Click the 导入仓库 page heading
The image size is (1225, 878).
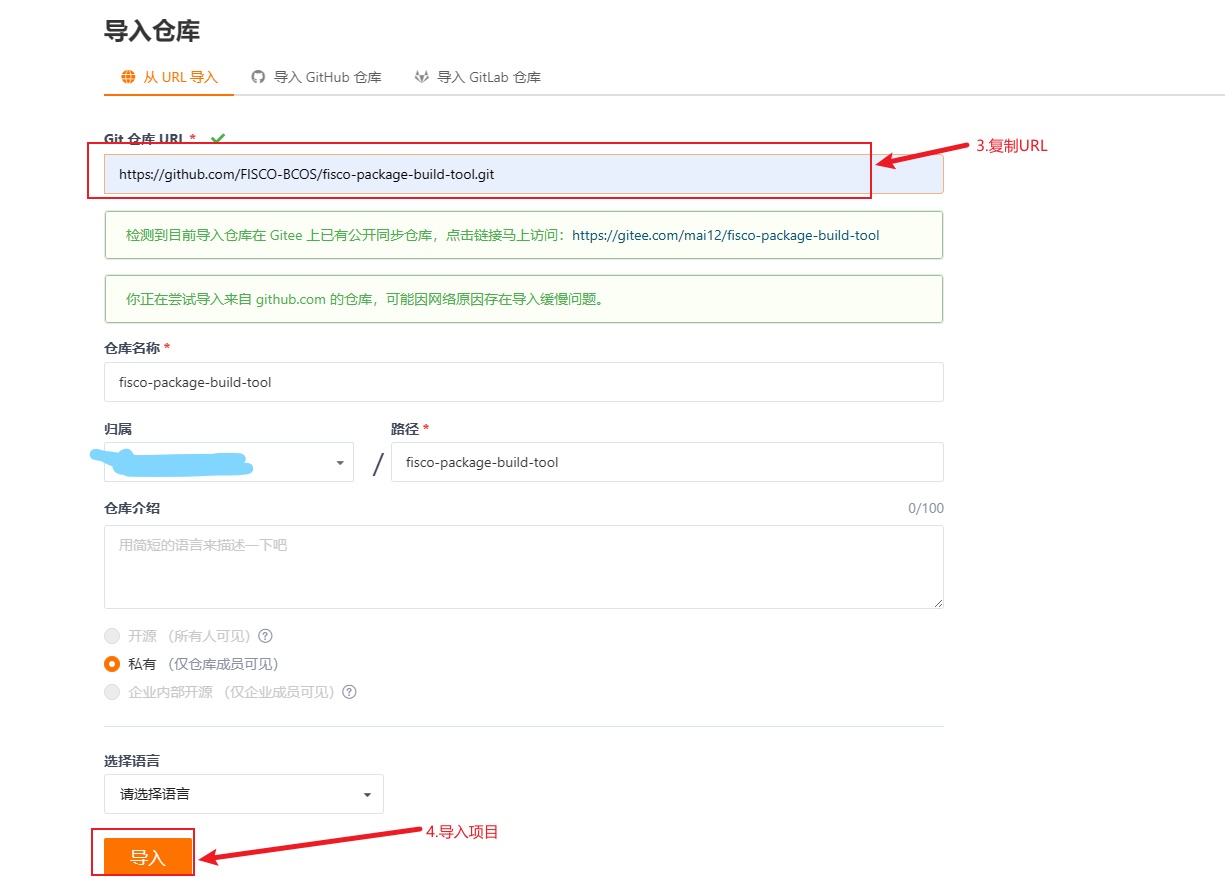point(152,30)
